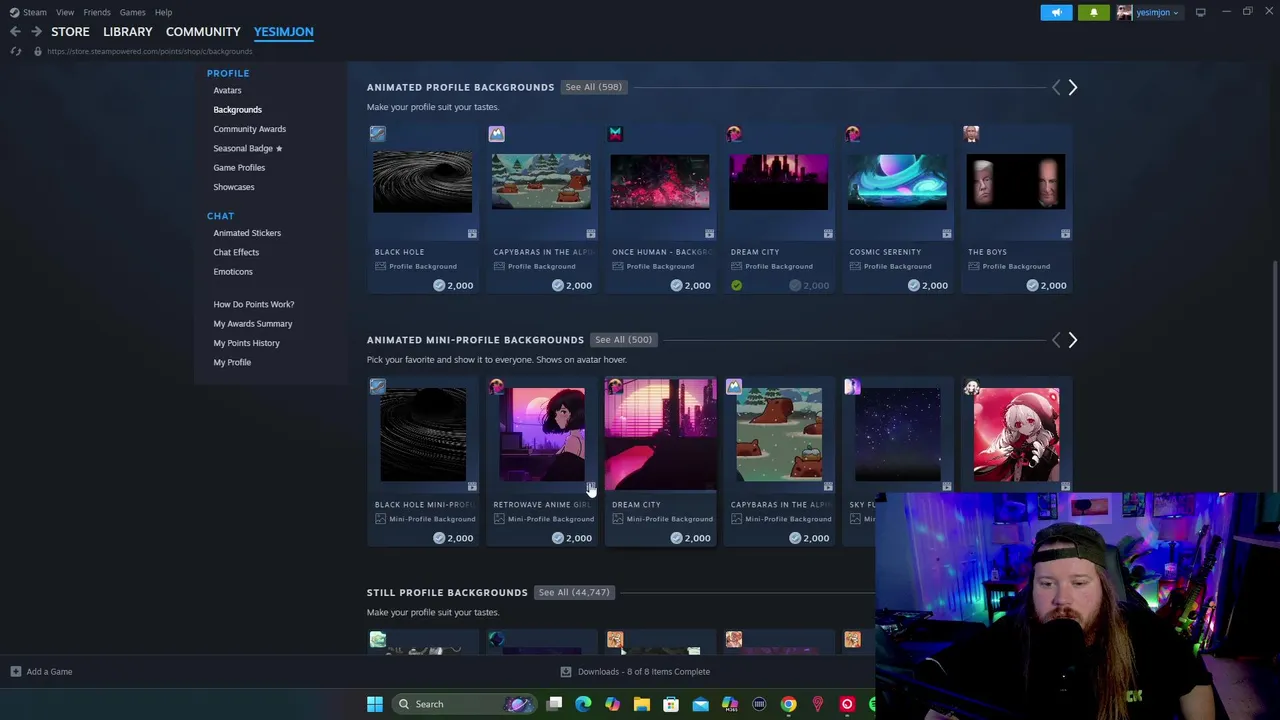Click the taskbar Search box
The height and width of the screenshot is (720, 1280).
pos(465,704)
